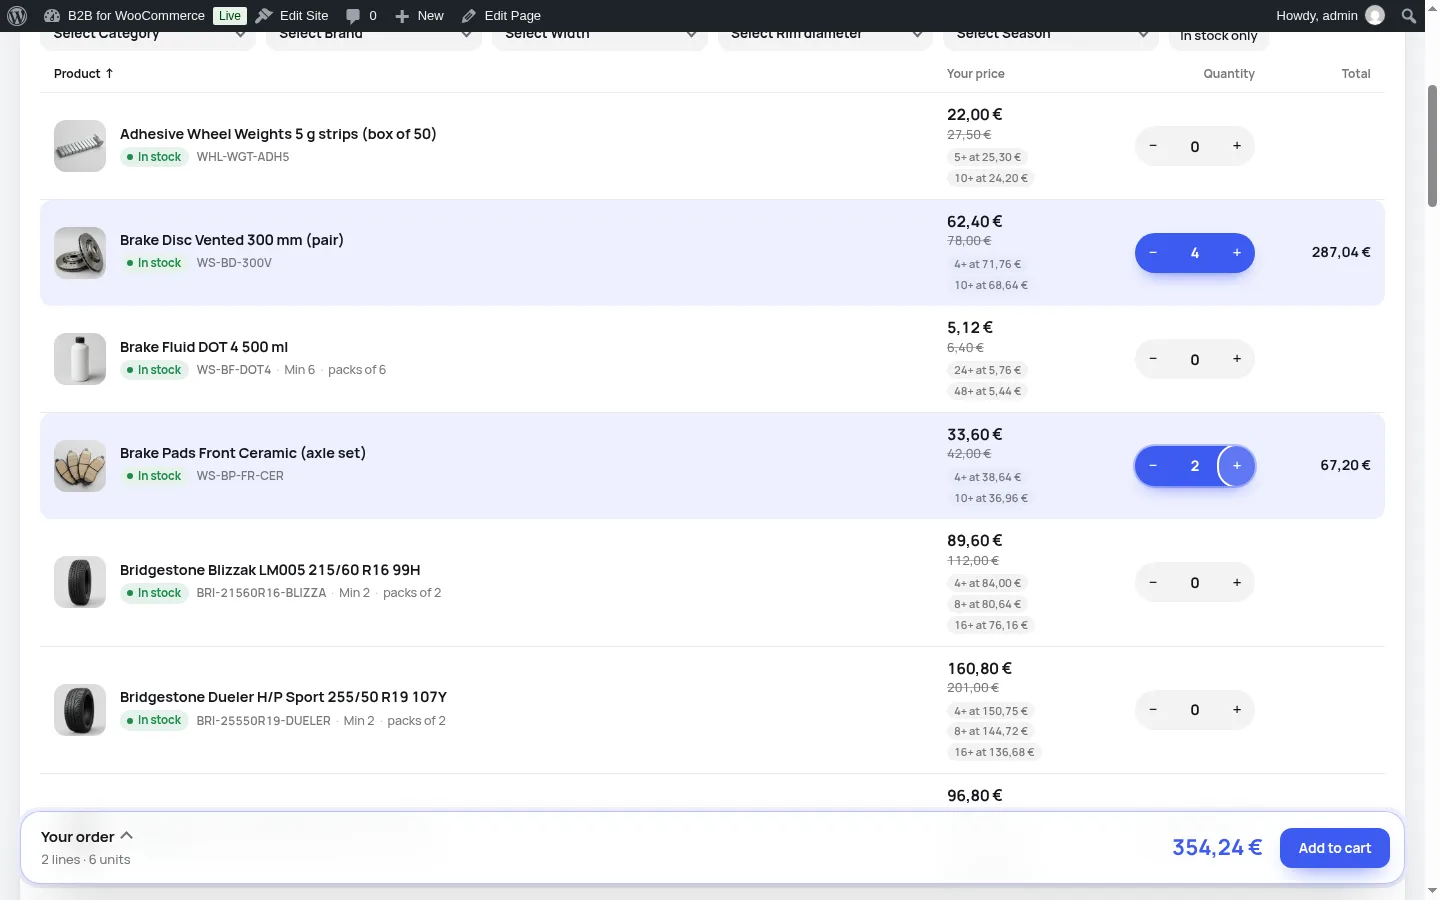
Task: Decrease quantity of Brake Disc Vented
Action: point(1153,253)
